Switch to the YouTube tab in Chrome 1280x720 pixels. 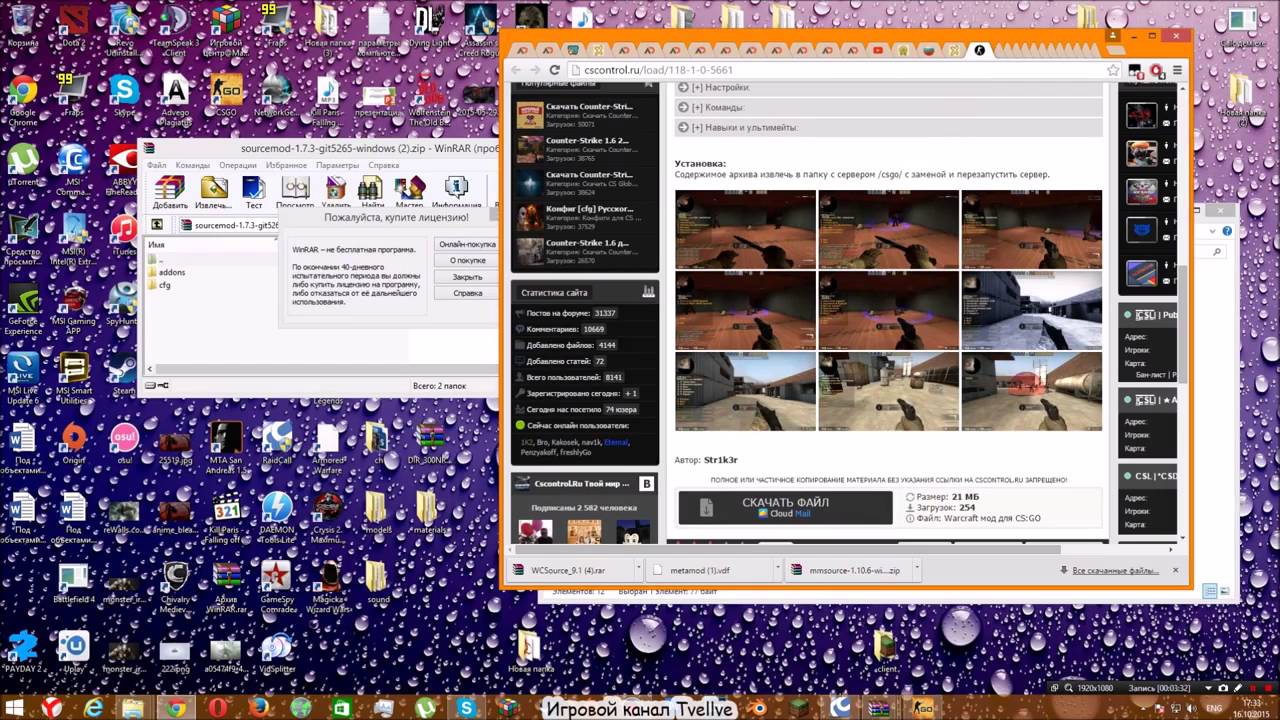pos(878,50)
